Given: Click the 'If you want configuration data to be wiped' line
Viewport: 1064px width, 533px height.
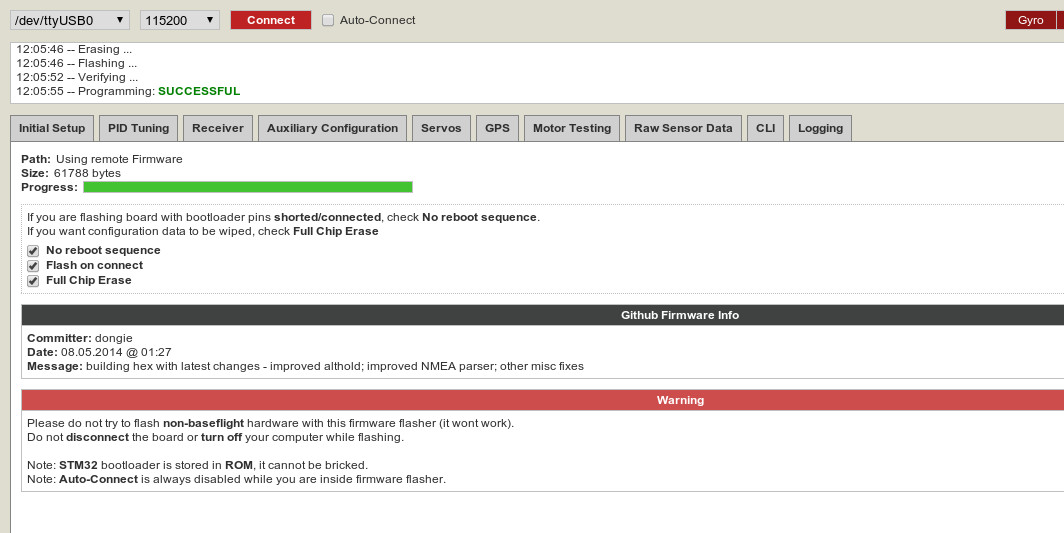Looking at the screenshot, I should click(203, 232).
